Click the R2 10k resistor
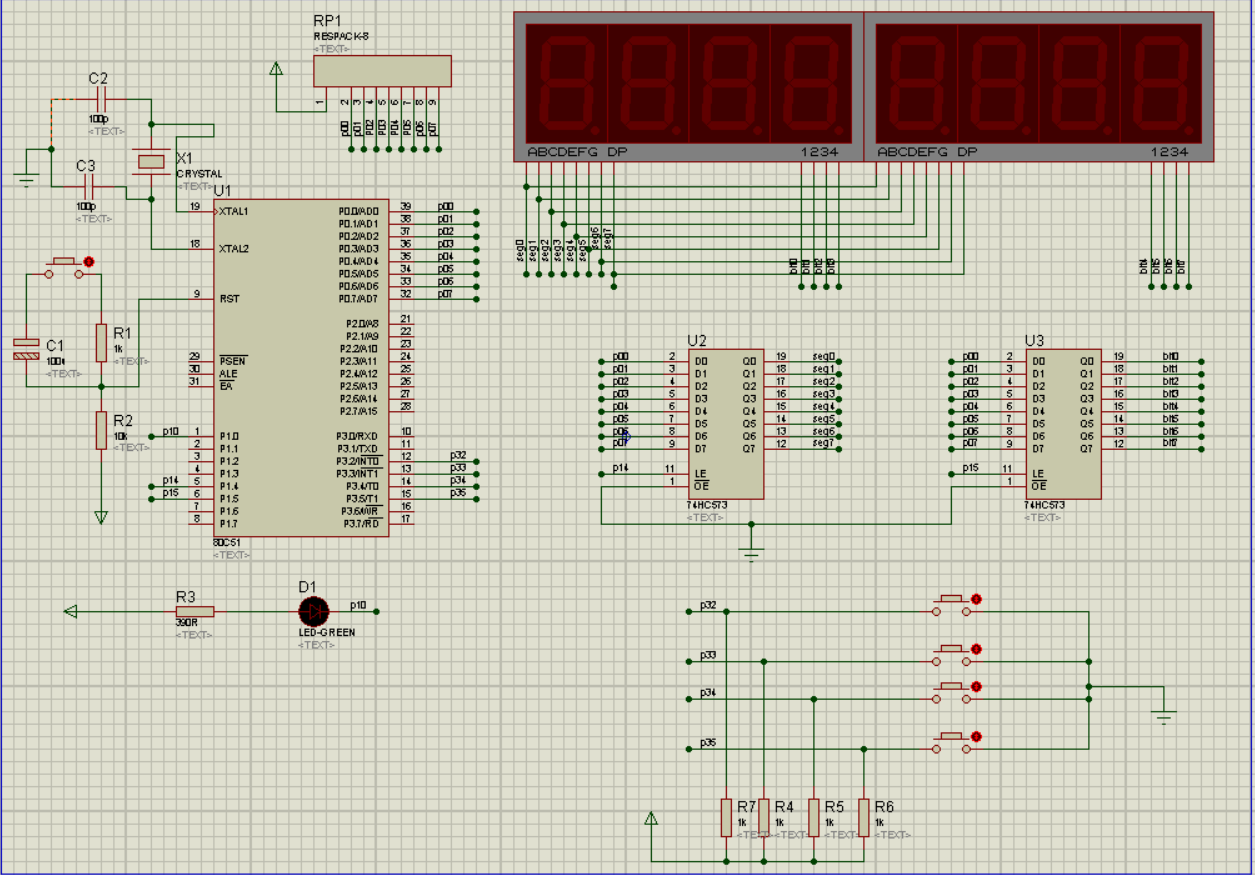1255x875 pixels. (100, 429)
